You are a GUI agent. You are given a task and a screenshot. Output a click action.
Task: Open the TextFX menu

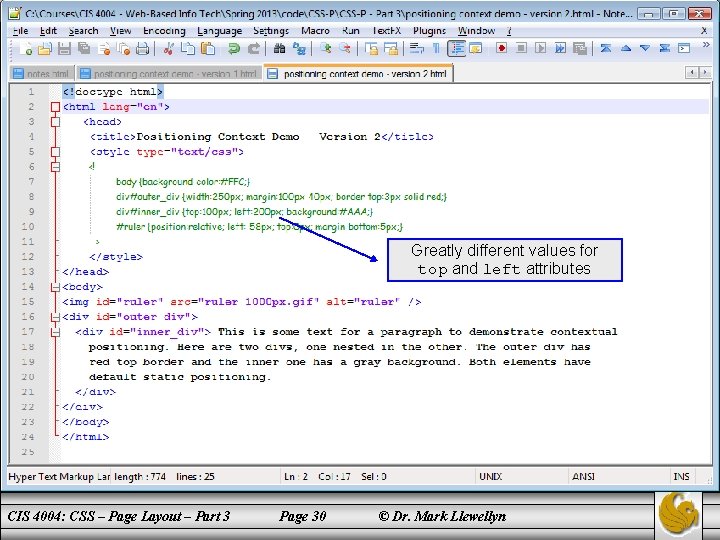pyautogui.click(x=386, y=31)
